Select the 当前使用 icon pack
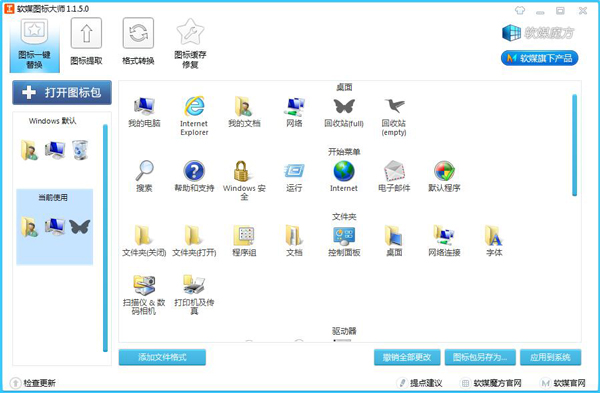Screen dimensions: 600x393 coord(54,227)
